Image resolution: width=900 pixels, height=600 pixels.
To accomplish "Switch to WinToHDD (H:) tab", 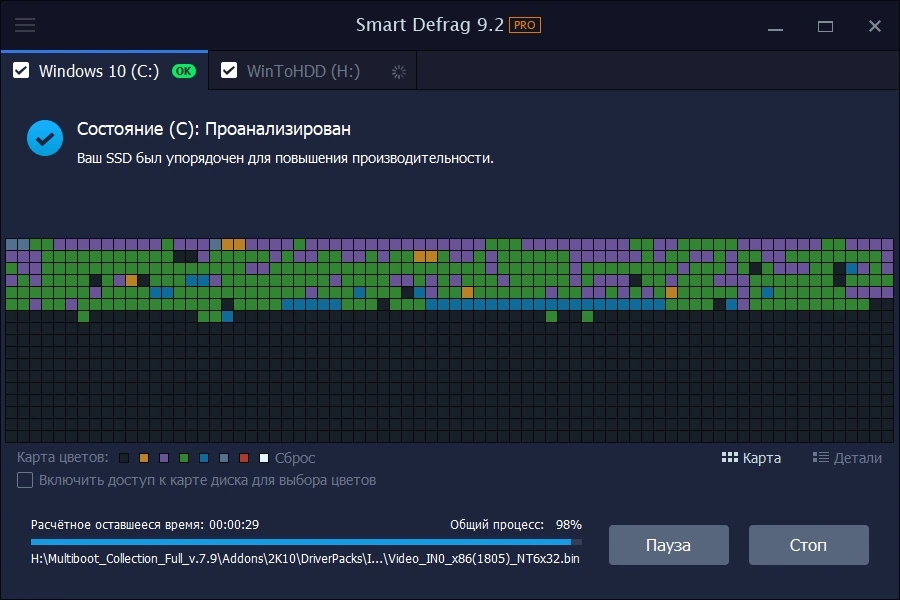I will [x=313, y=71].
